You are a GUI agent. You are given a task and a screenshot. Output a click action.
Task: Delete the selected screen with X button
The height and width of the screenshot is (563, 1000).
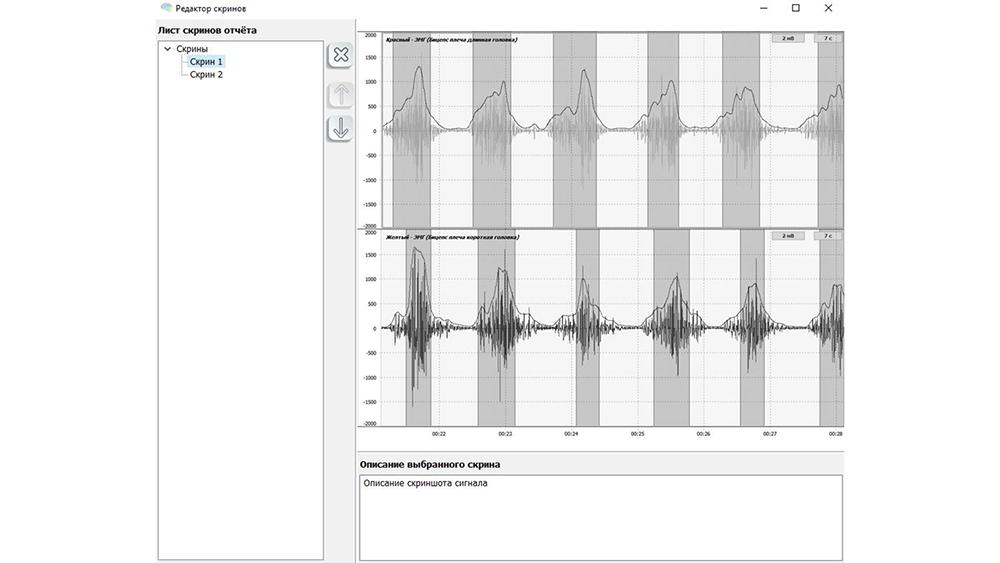click(341, 55)
